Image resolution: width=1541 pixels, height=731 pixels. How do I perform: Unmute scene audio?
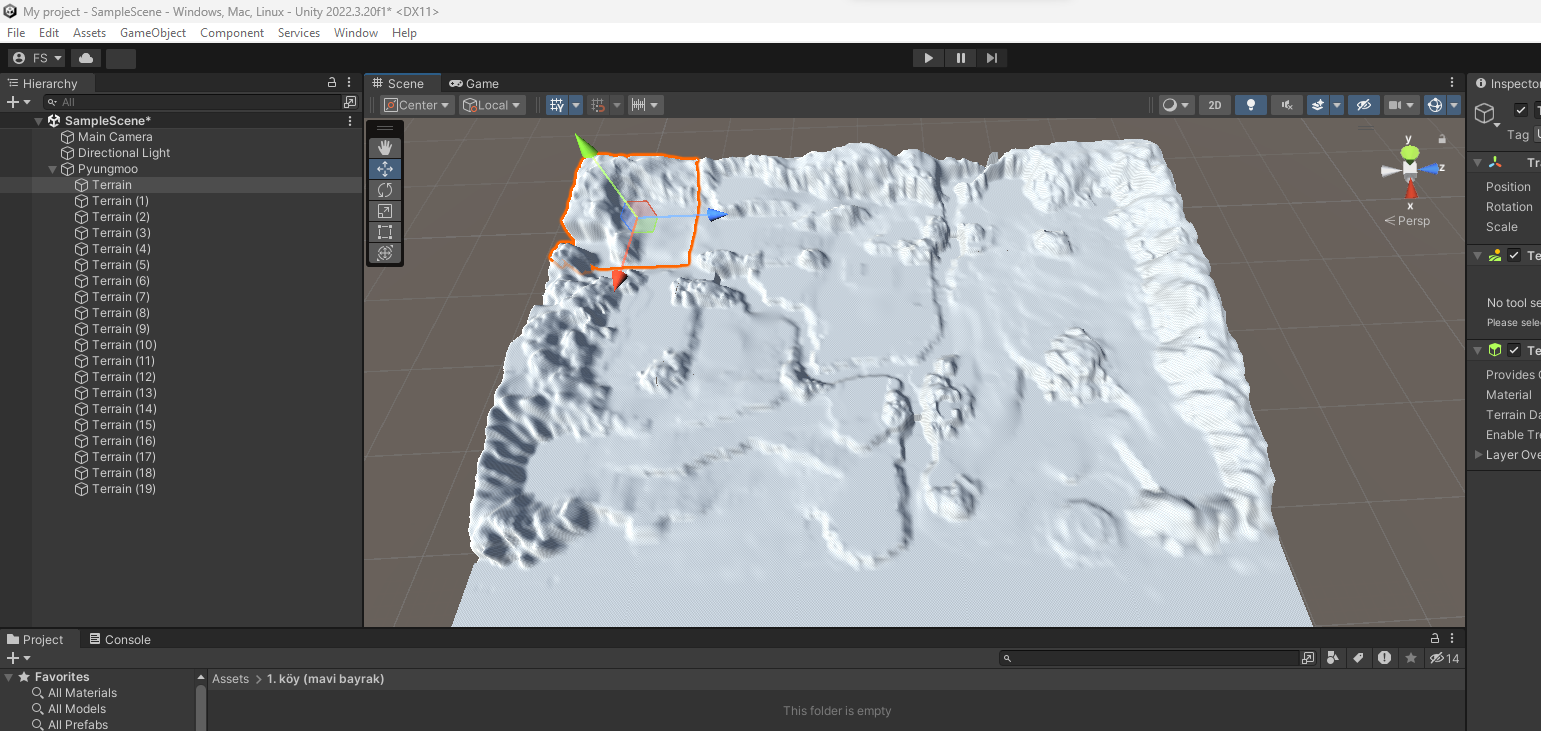click(1286, 105)
